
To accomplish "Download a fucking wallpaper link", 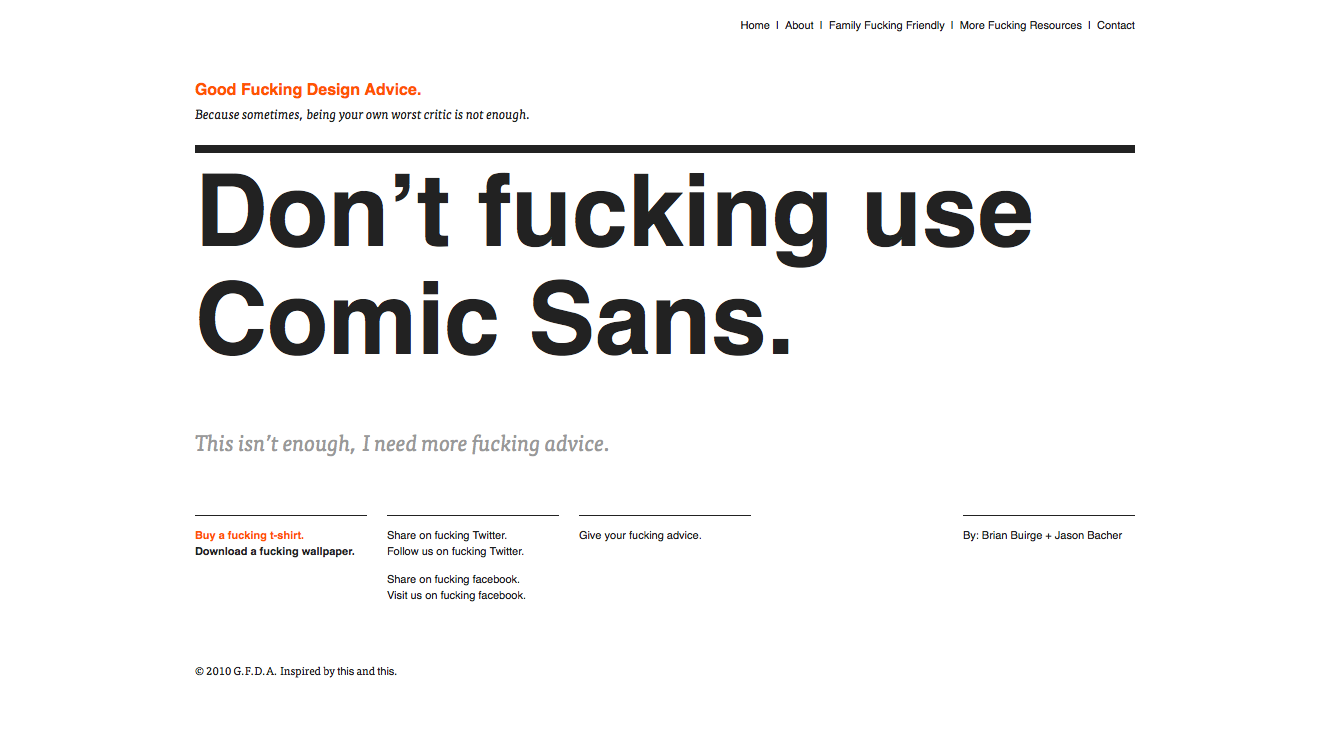I will click(x=275, y=552).
